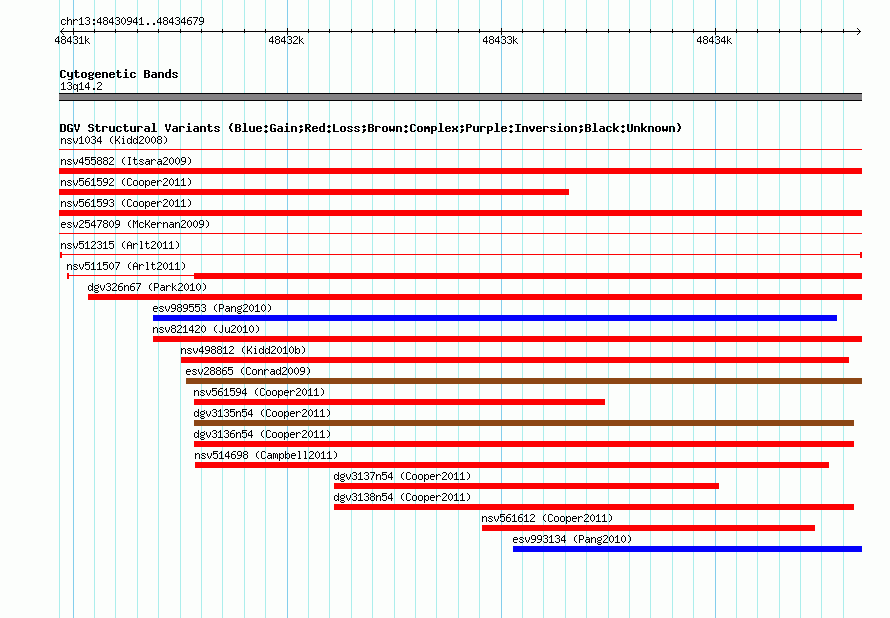
Task: Select the nsv455882 (Itsara2009) red bar
Action: pyautogui.click(x=460, y=171)
